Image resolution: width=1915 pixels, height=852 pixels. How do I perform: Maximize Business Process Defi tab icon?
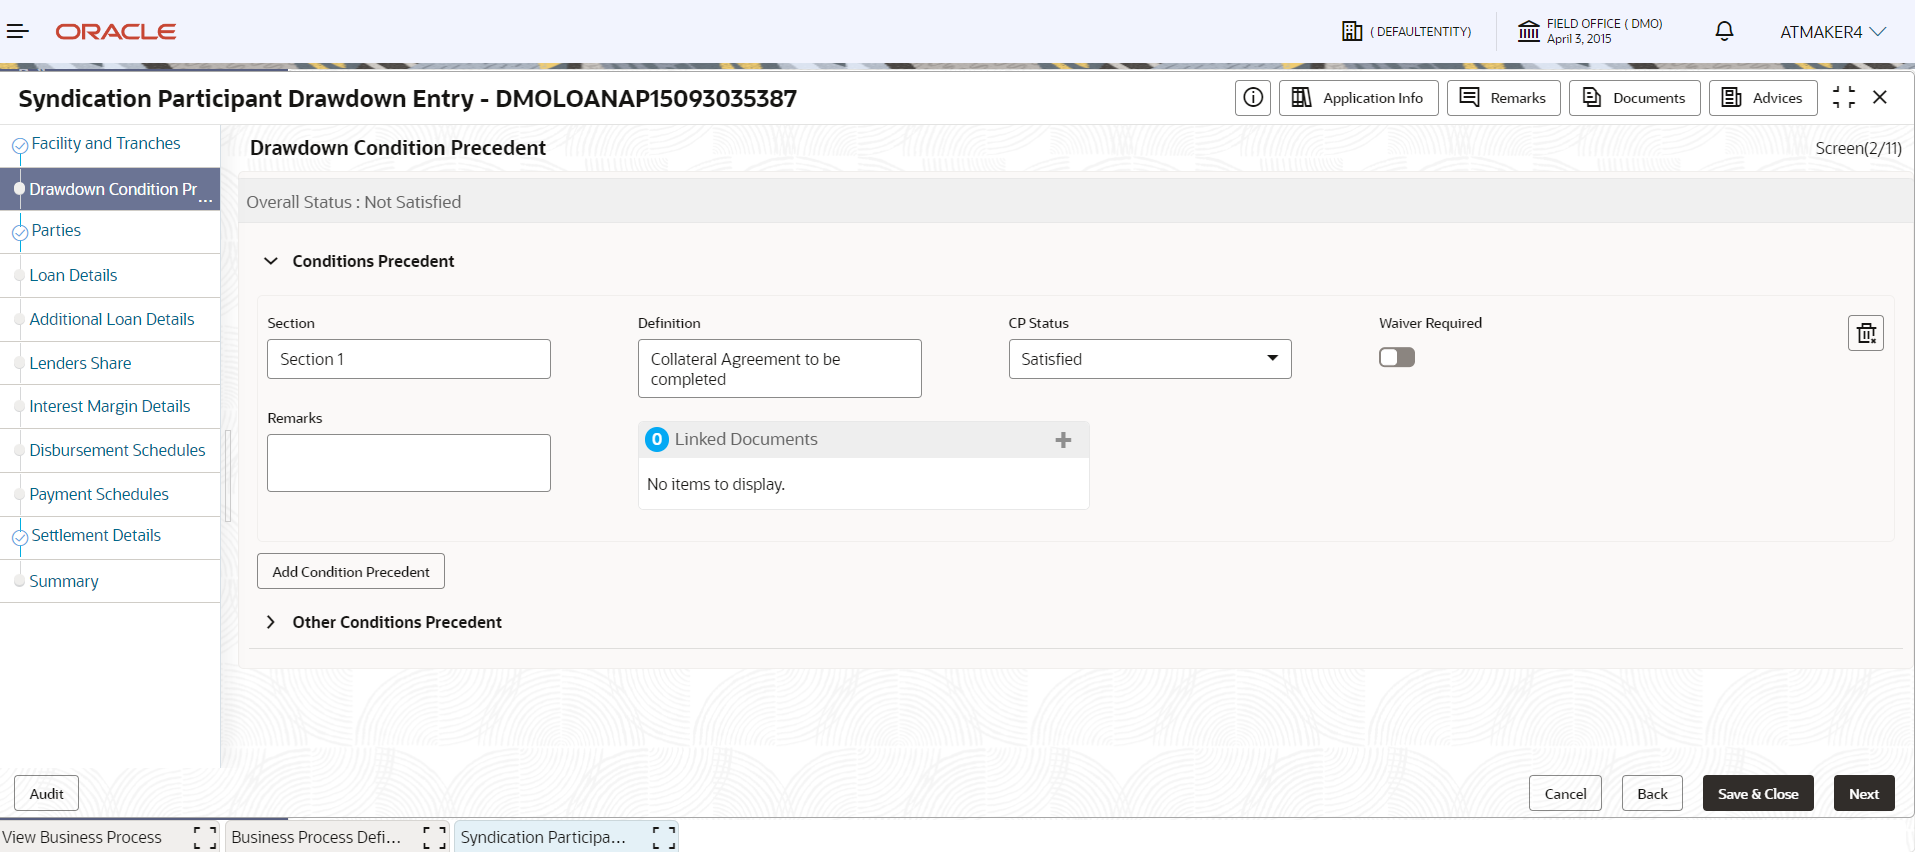coord(435,837)
